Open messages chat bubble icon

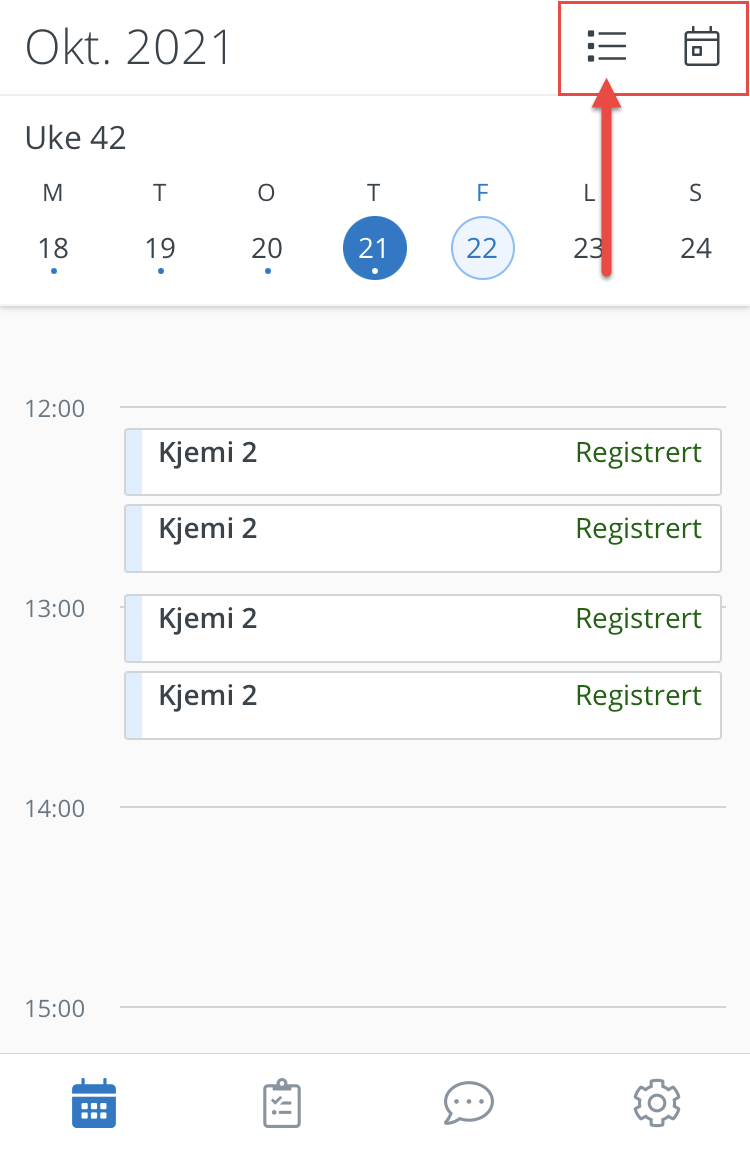click(x=469, y=1103)
